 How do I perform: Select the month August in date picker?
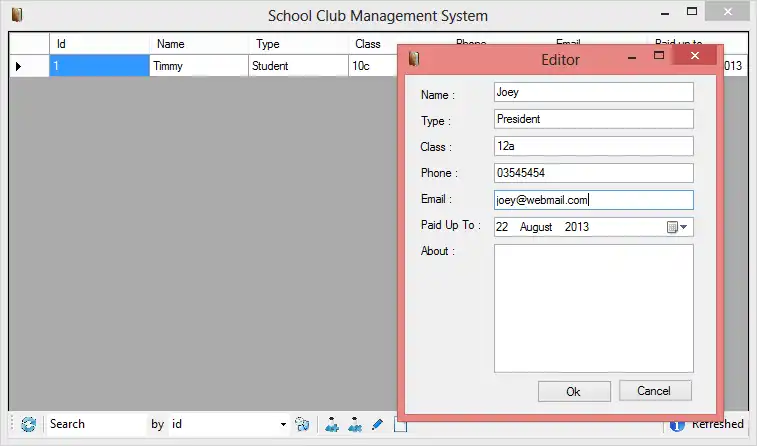coord(536,227)
